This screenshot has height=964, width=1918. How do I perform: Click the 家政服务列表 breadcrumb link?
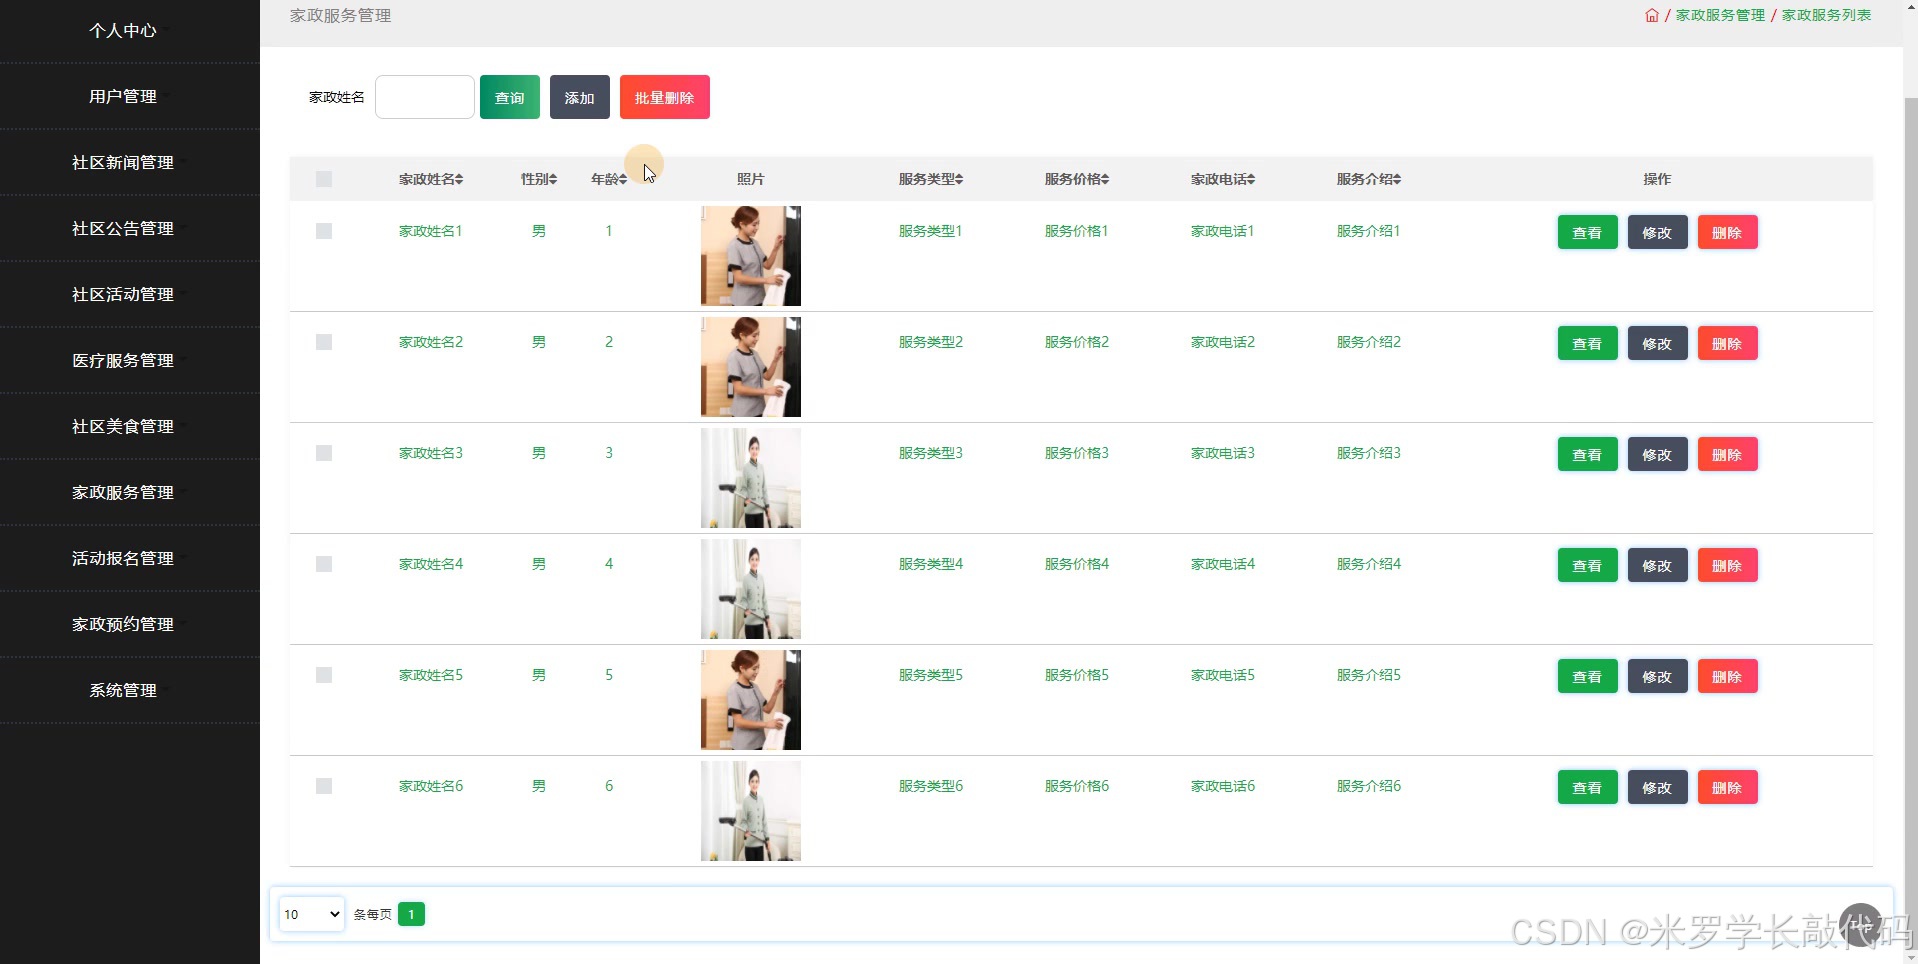tap(1826, 15)
